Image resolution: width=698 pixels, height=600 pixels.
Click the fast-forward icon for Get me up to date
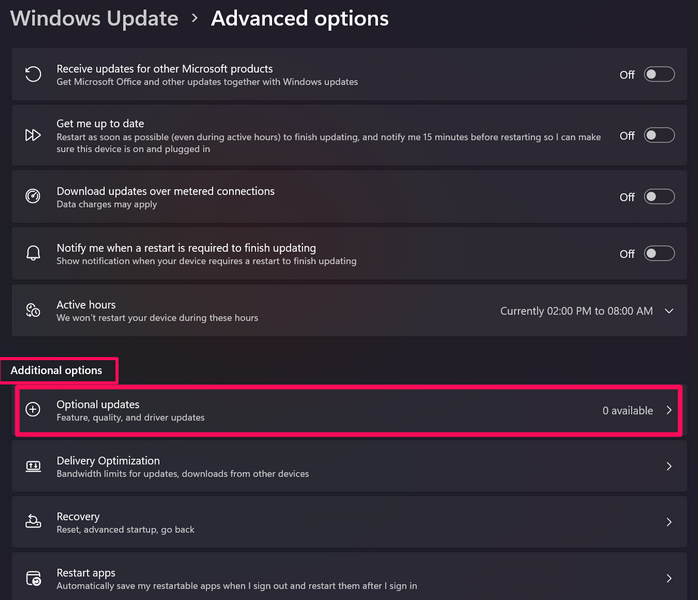point(33,135)
